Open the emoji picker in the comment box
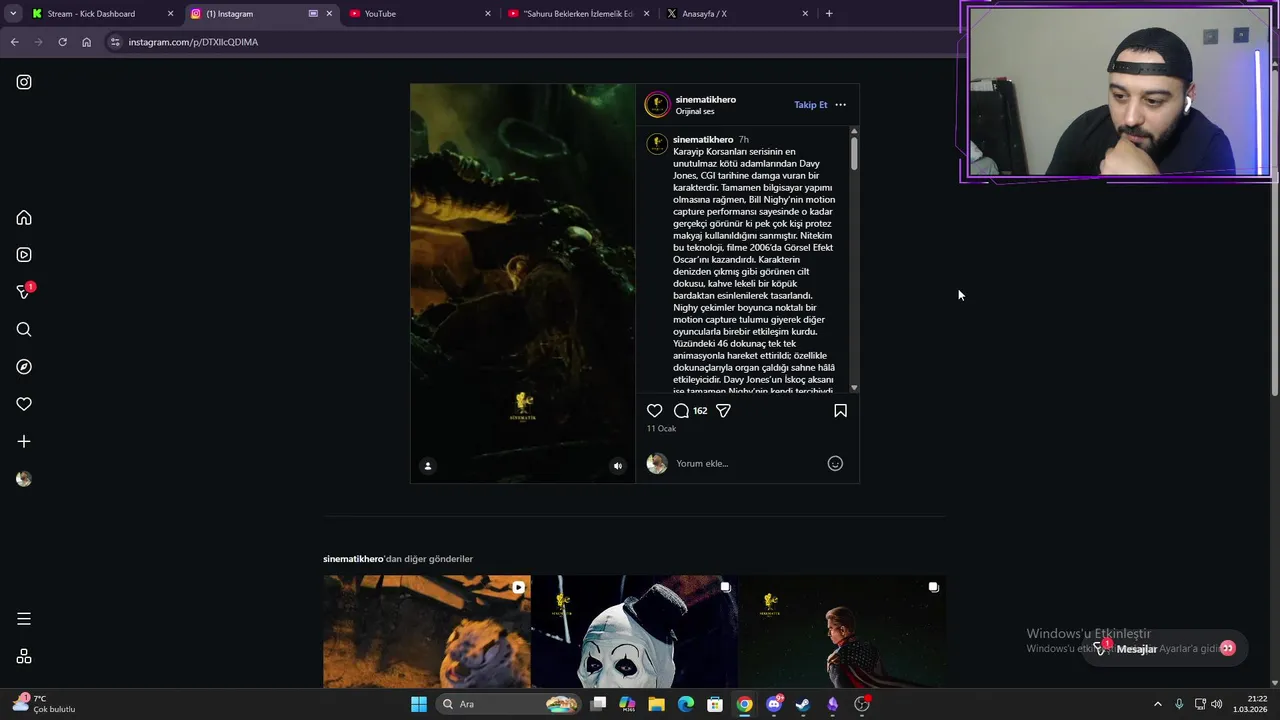 click(835, 463)
